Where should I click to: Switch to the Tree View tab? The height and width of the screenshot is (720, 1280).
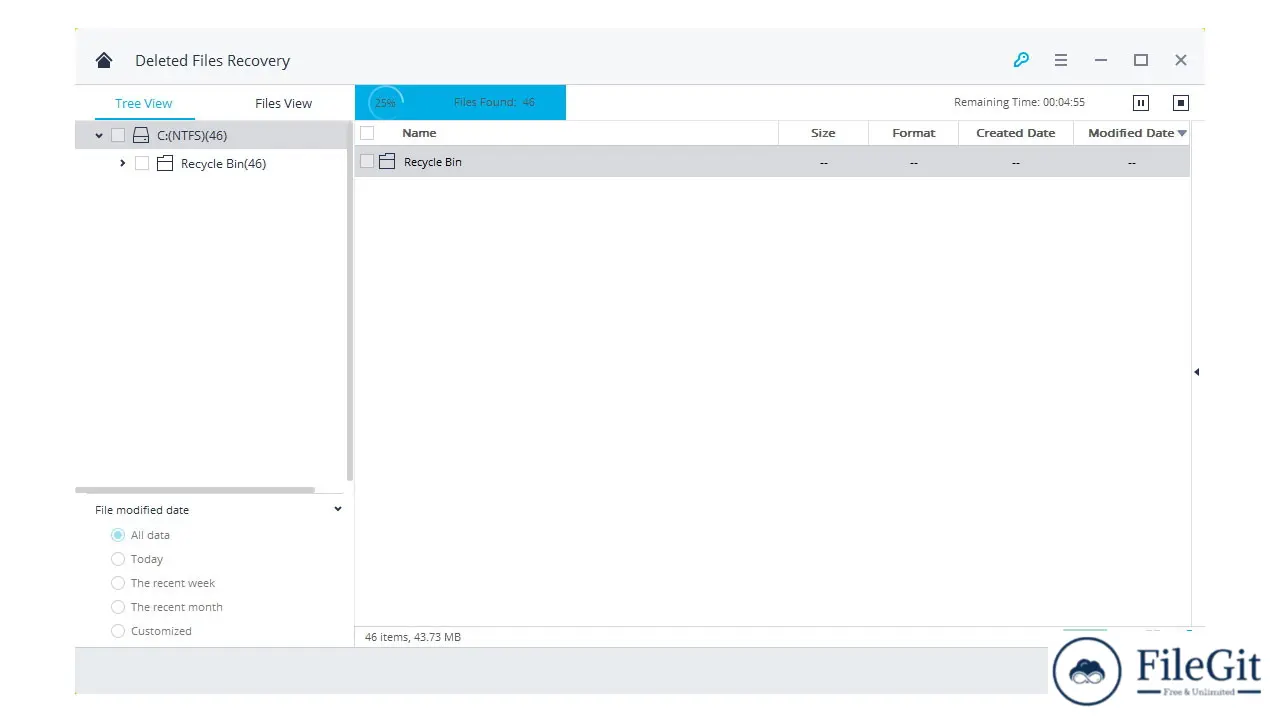point(144,103)
